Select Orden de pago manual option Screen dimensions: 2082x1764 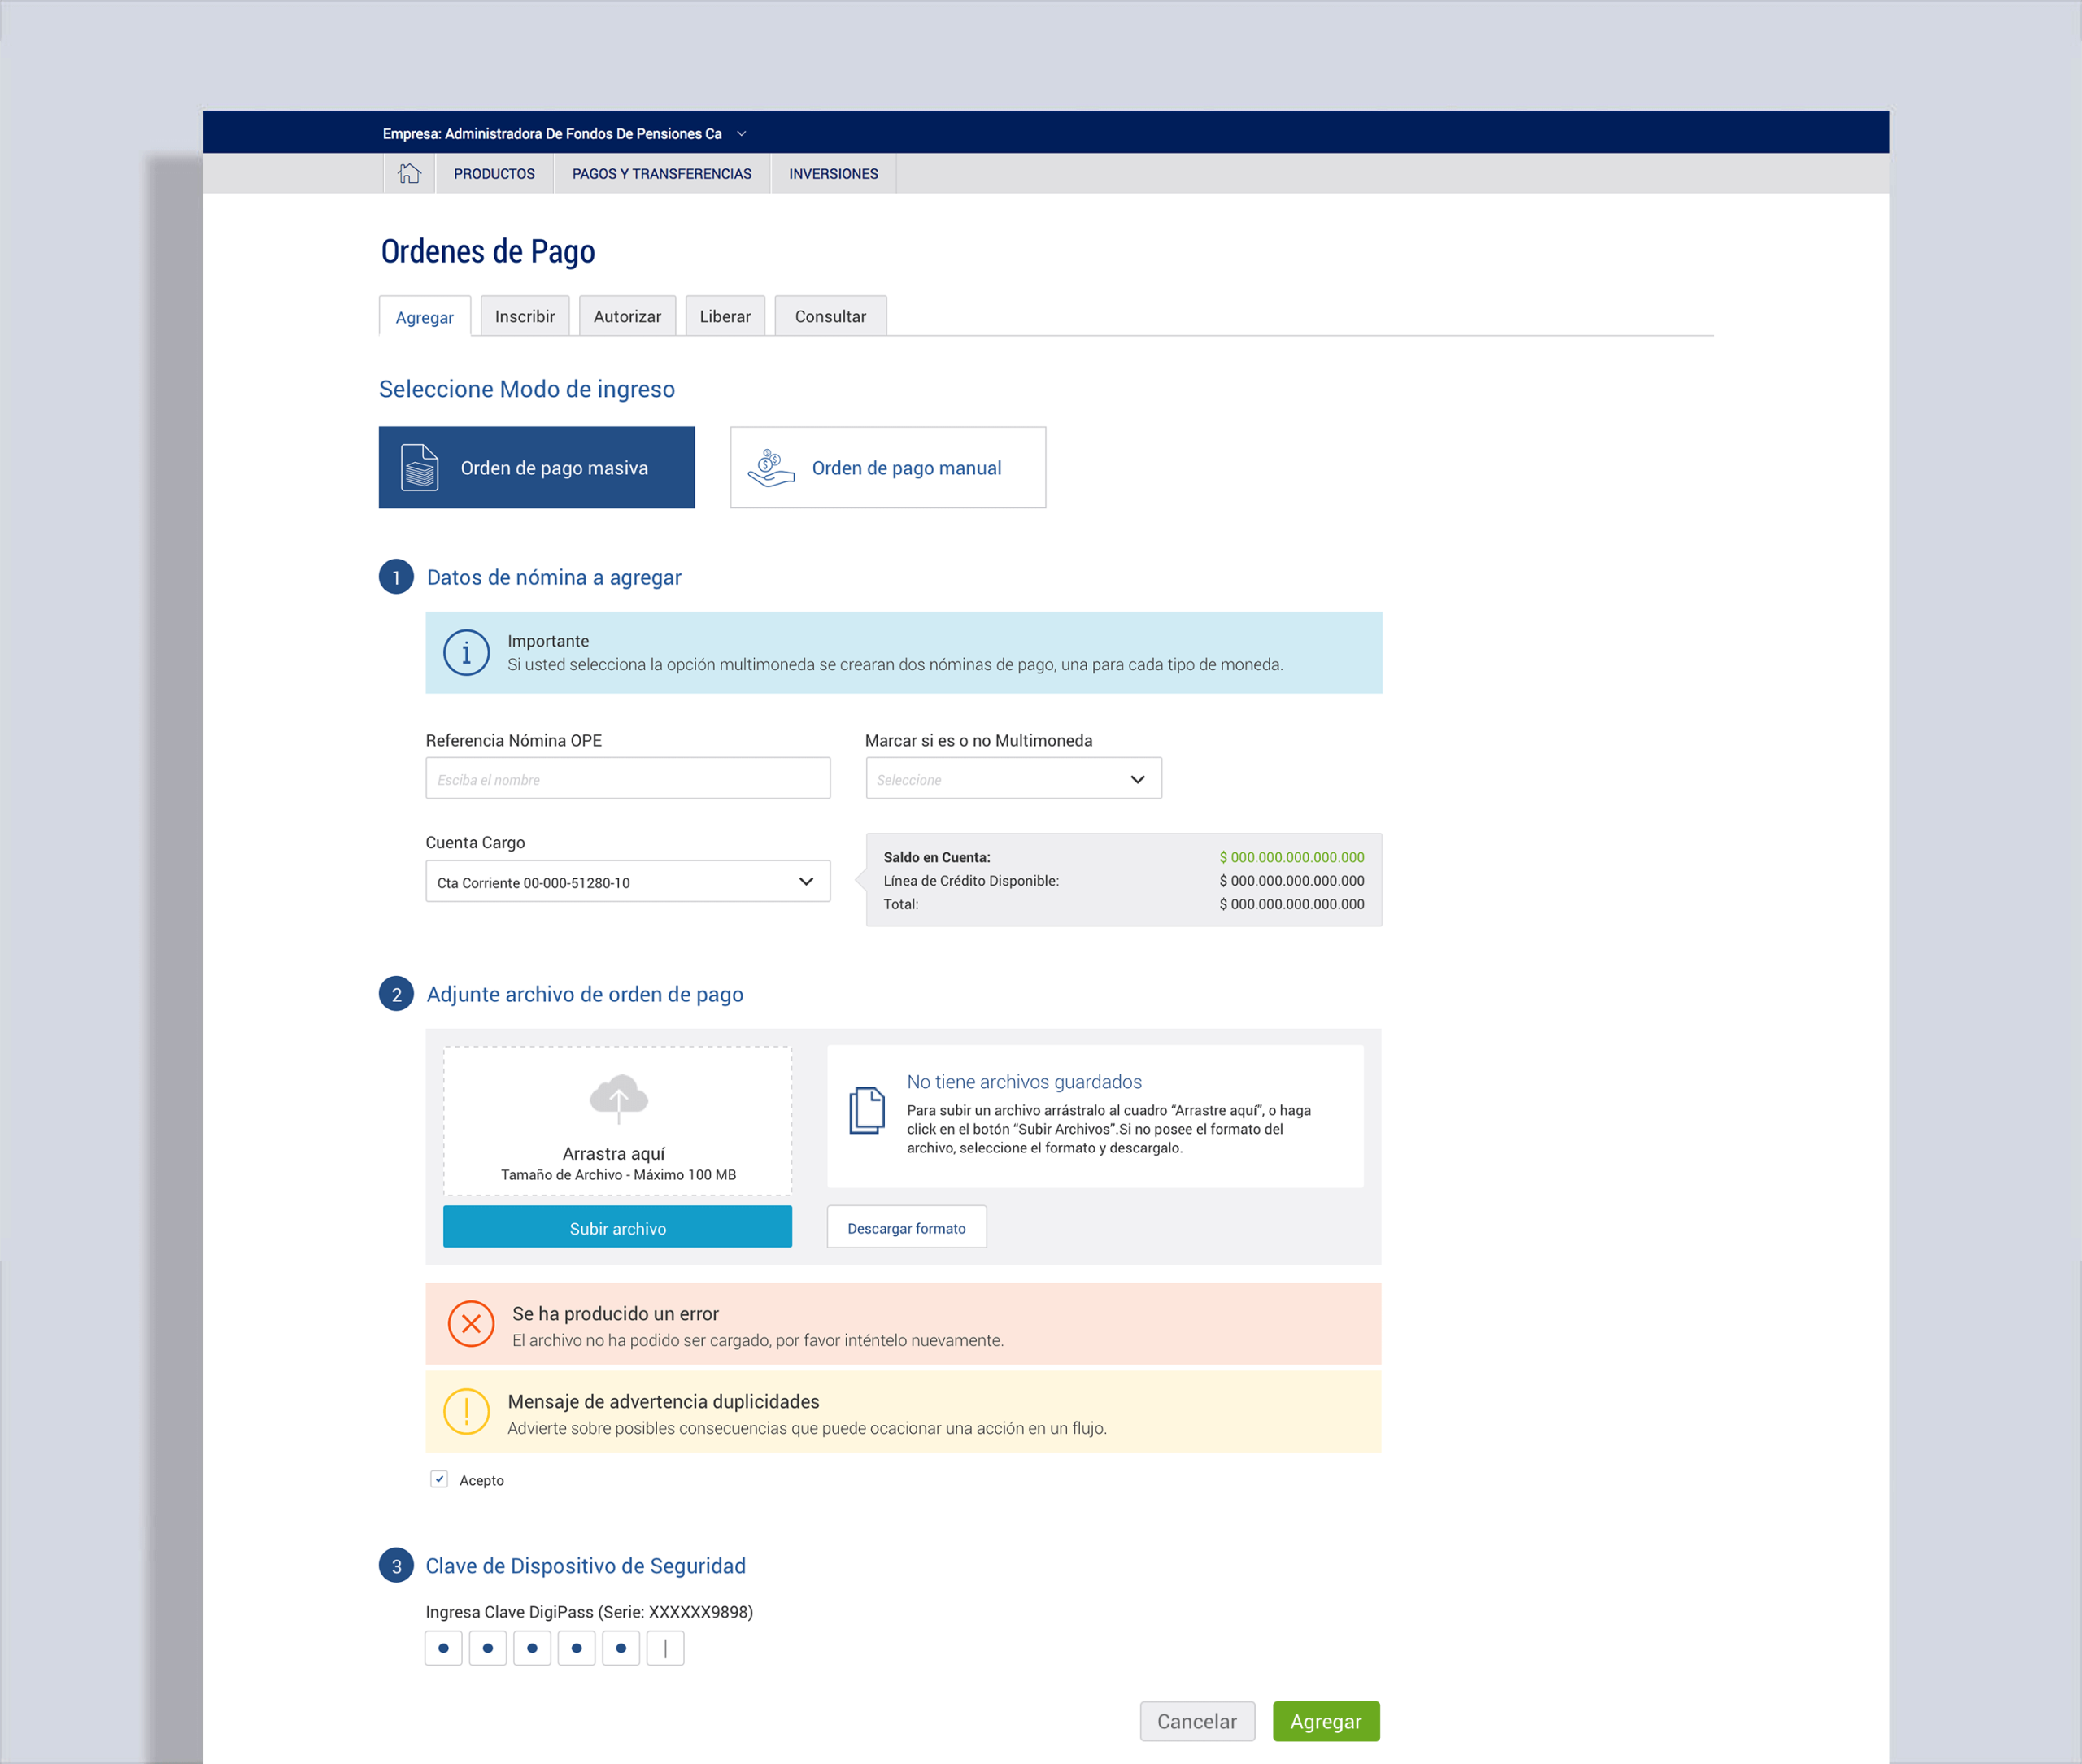tap(887, 467)
